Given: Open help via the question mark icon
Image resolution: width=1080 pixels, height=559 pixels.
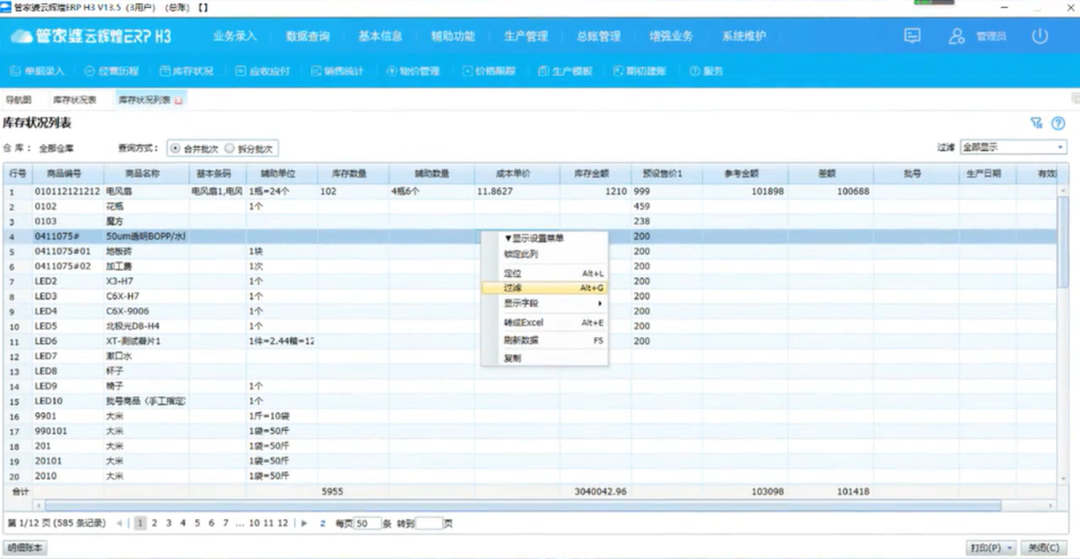Looking at the screenshot, I should coord(1058,123).
